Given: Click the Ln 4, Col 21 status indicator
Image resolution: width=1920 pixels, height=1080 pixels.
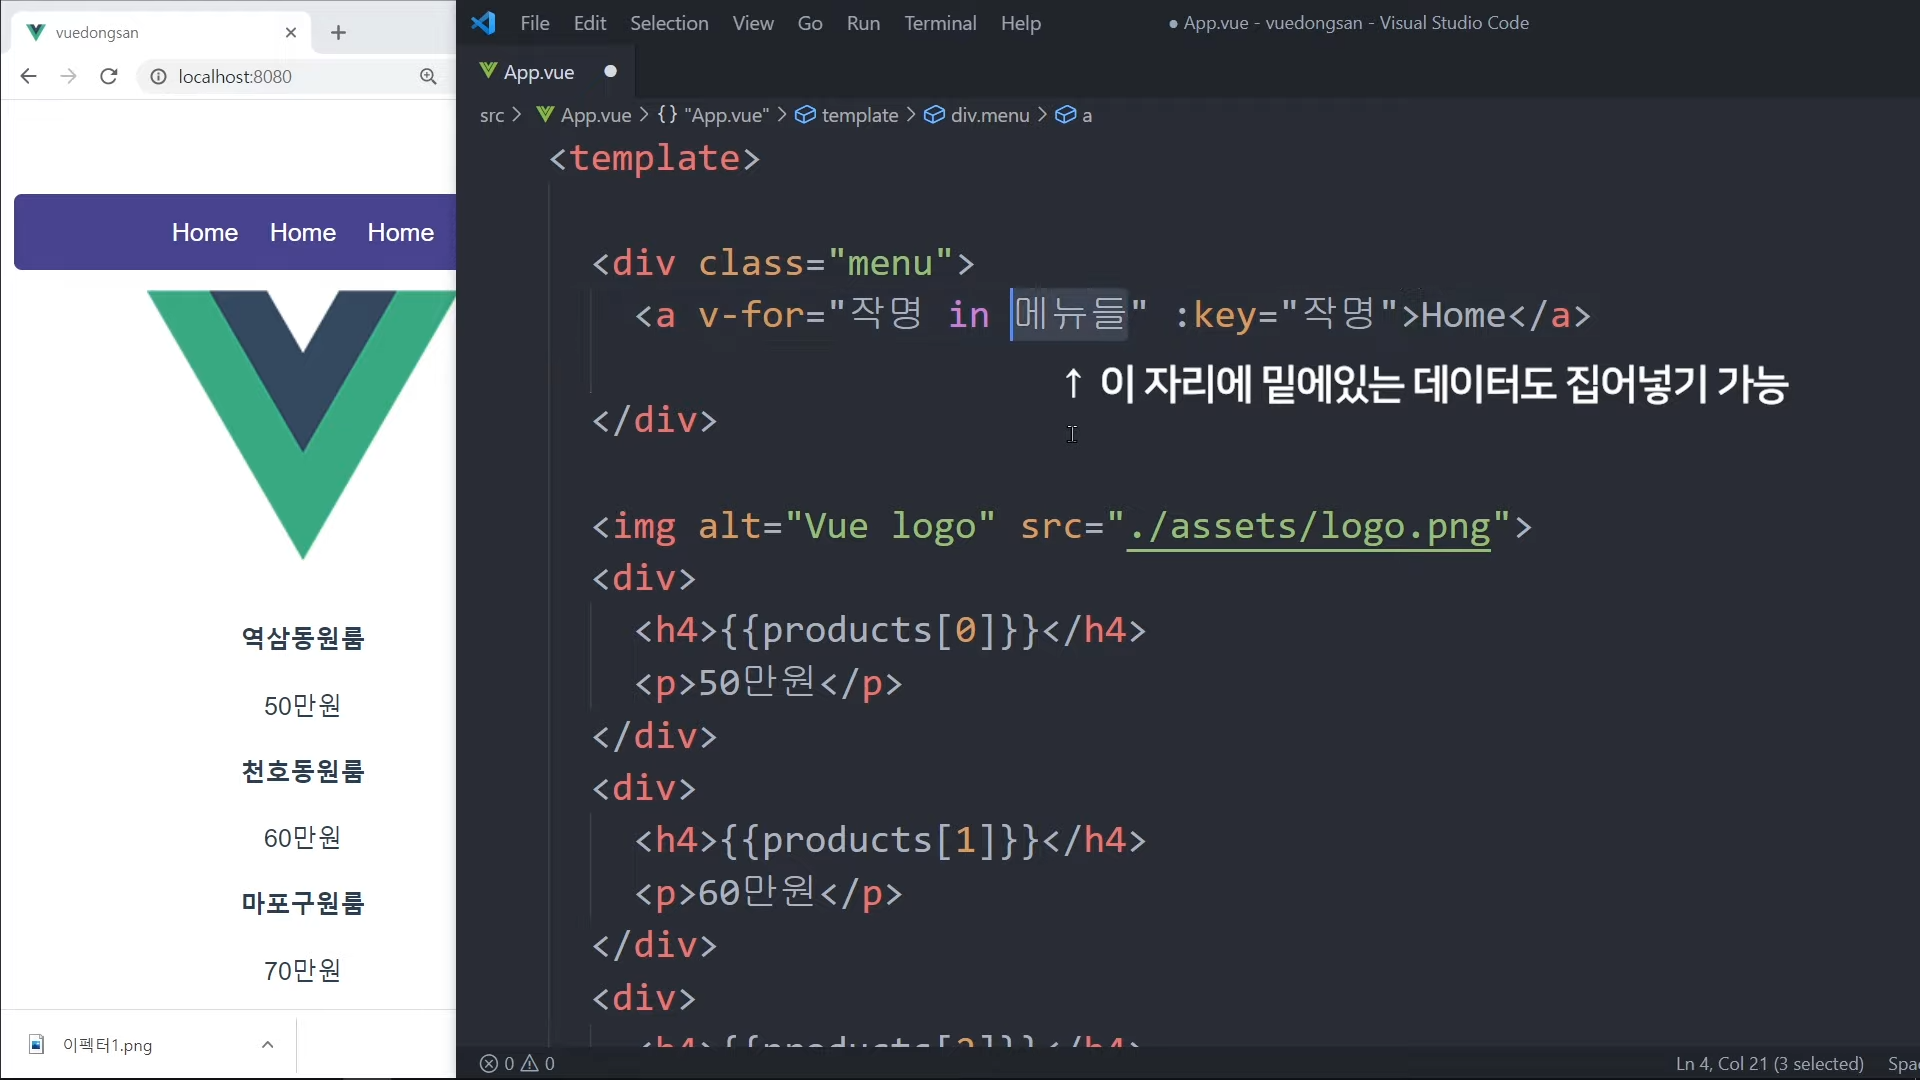Looking at the screenshot, I should pos(1769,1064).
